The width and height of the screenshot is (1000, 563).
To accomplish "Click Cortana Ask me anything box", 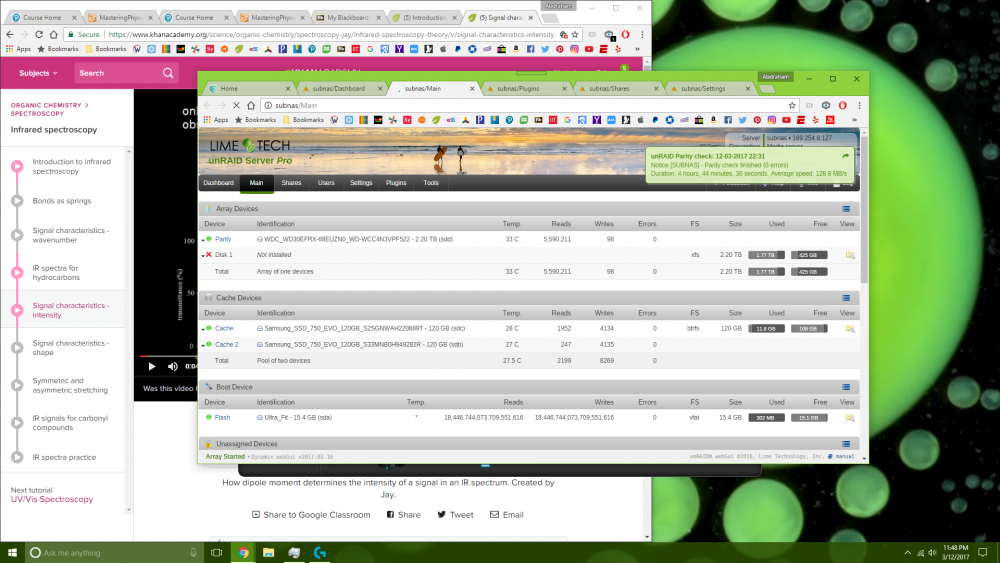I will tap(114, 552).
